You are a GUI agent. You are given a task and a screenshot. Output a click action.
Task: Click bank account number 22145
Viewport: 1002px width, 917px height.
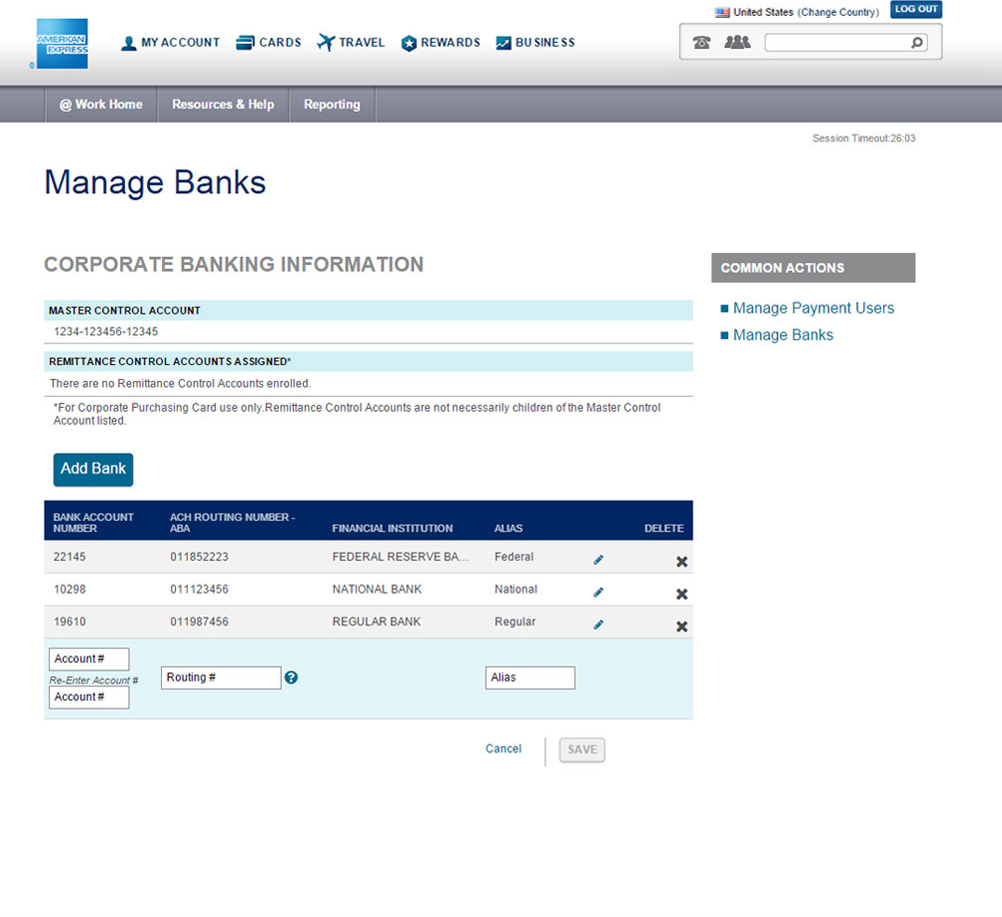[x=70, y=557]
